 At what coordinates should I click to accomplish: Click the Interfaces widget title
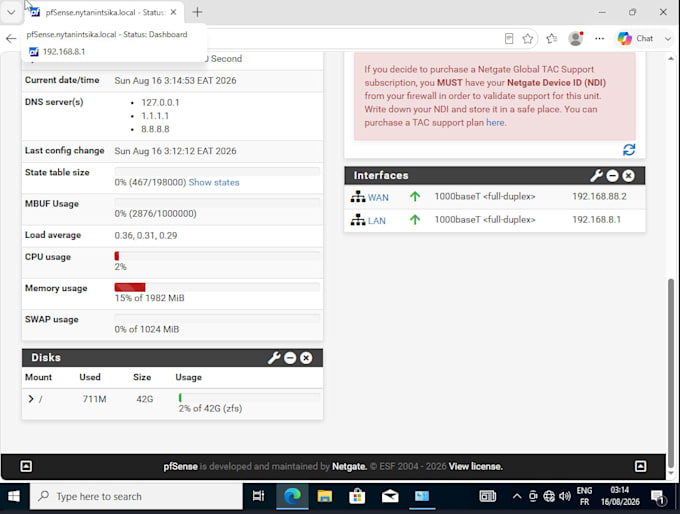pos(381,176)
